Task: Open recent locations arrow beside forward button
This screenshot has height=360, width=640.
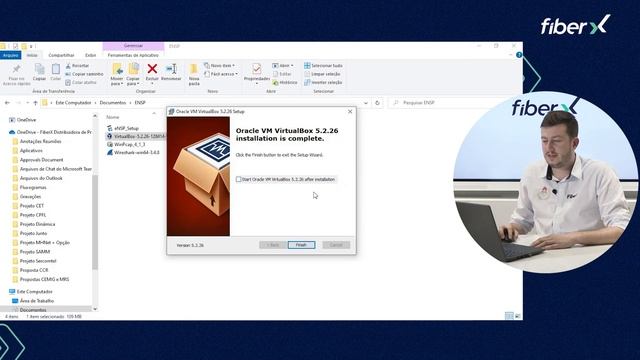Action: click(27, 103)
